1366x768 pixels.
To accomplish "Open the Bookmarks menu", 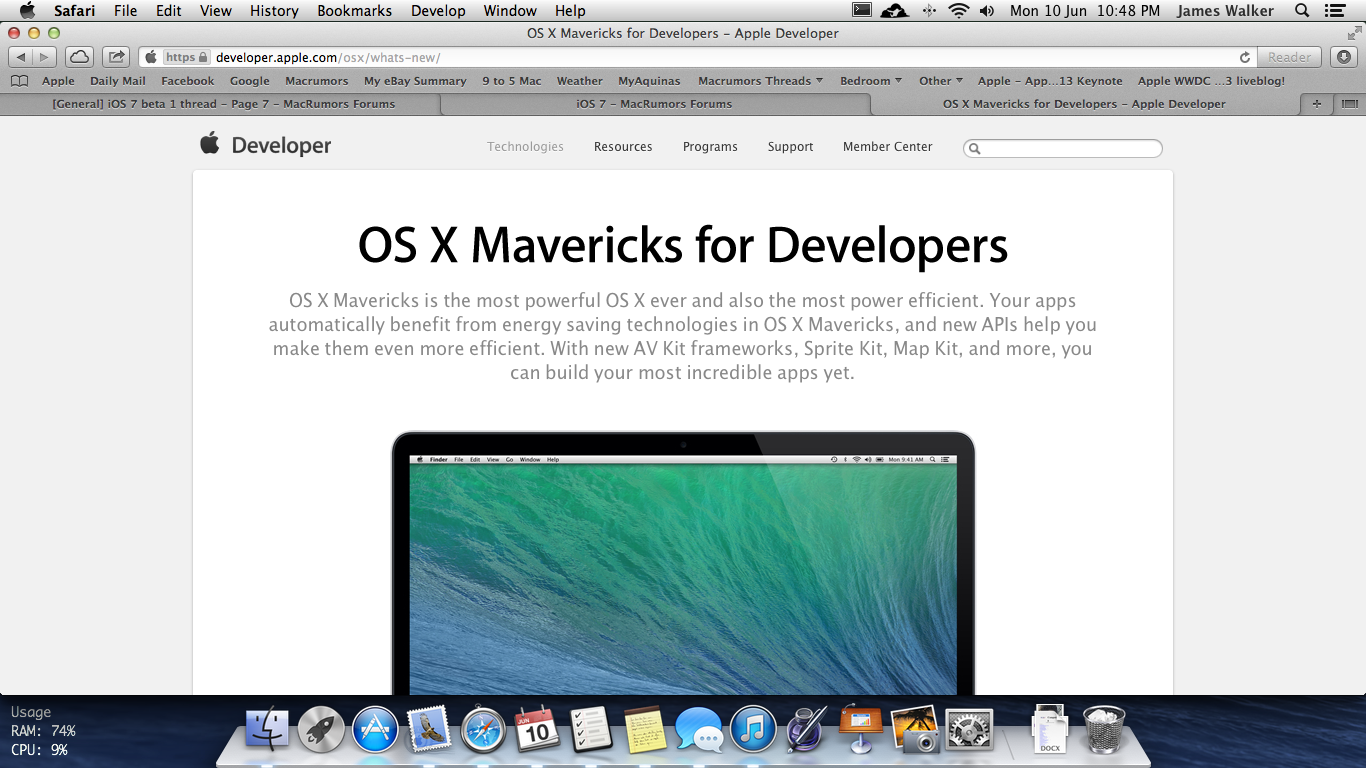I will (x=354, y=11).
